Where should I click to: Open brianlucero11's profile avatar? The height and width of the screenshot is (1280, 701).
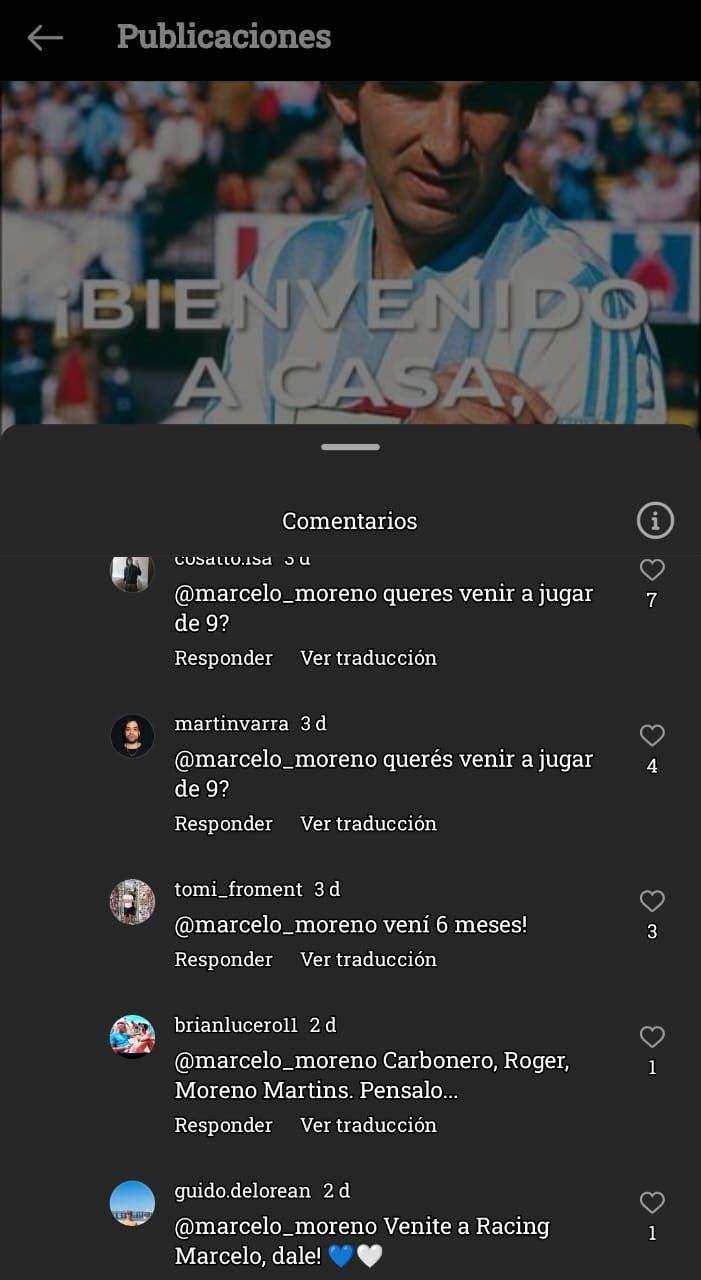tap(132, 1037)
